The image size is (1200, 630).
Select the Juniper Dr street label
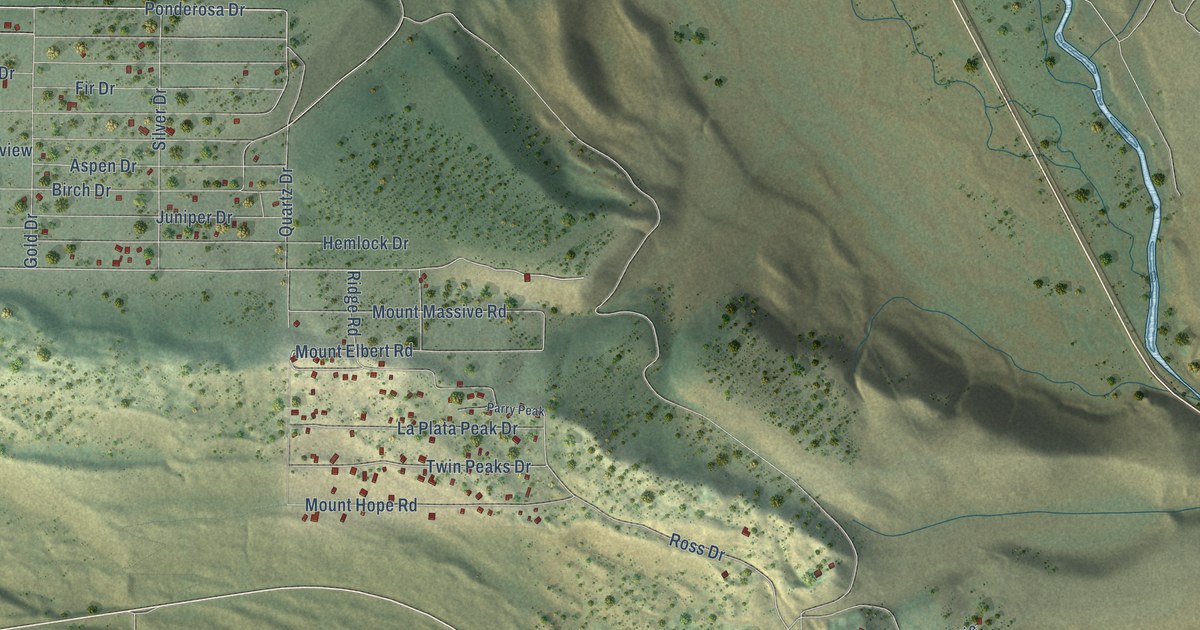click(195, 217)
